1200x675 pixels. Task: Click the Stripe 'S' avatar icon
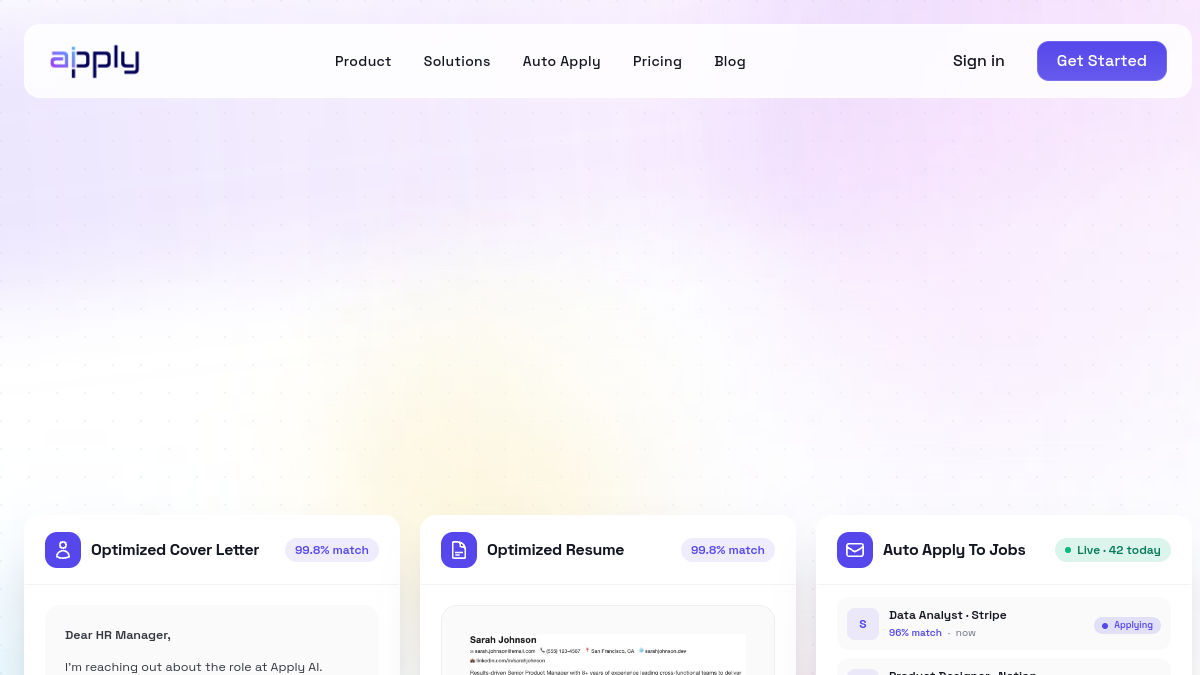(x=863, y=624)
